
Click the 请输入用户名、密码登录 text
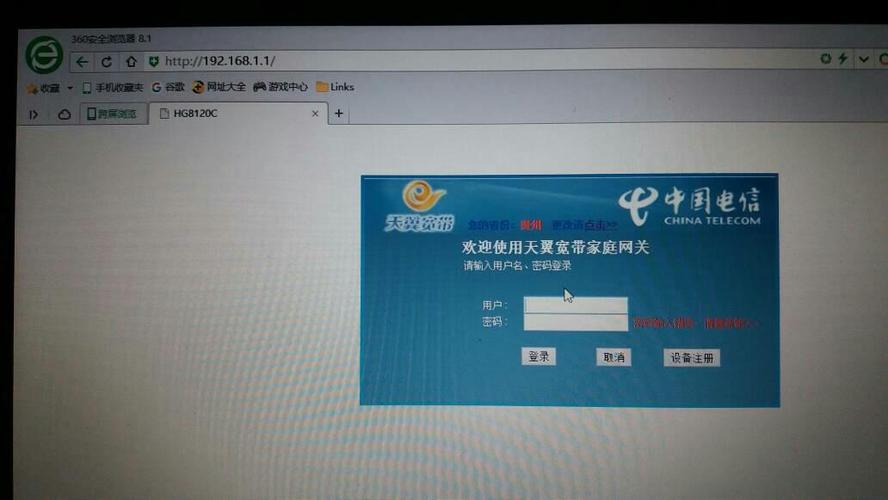517,266
